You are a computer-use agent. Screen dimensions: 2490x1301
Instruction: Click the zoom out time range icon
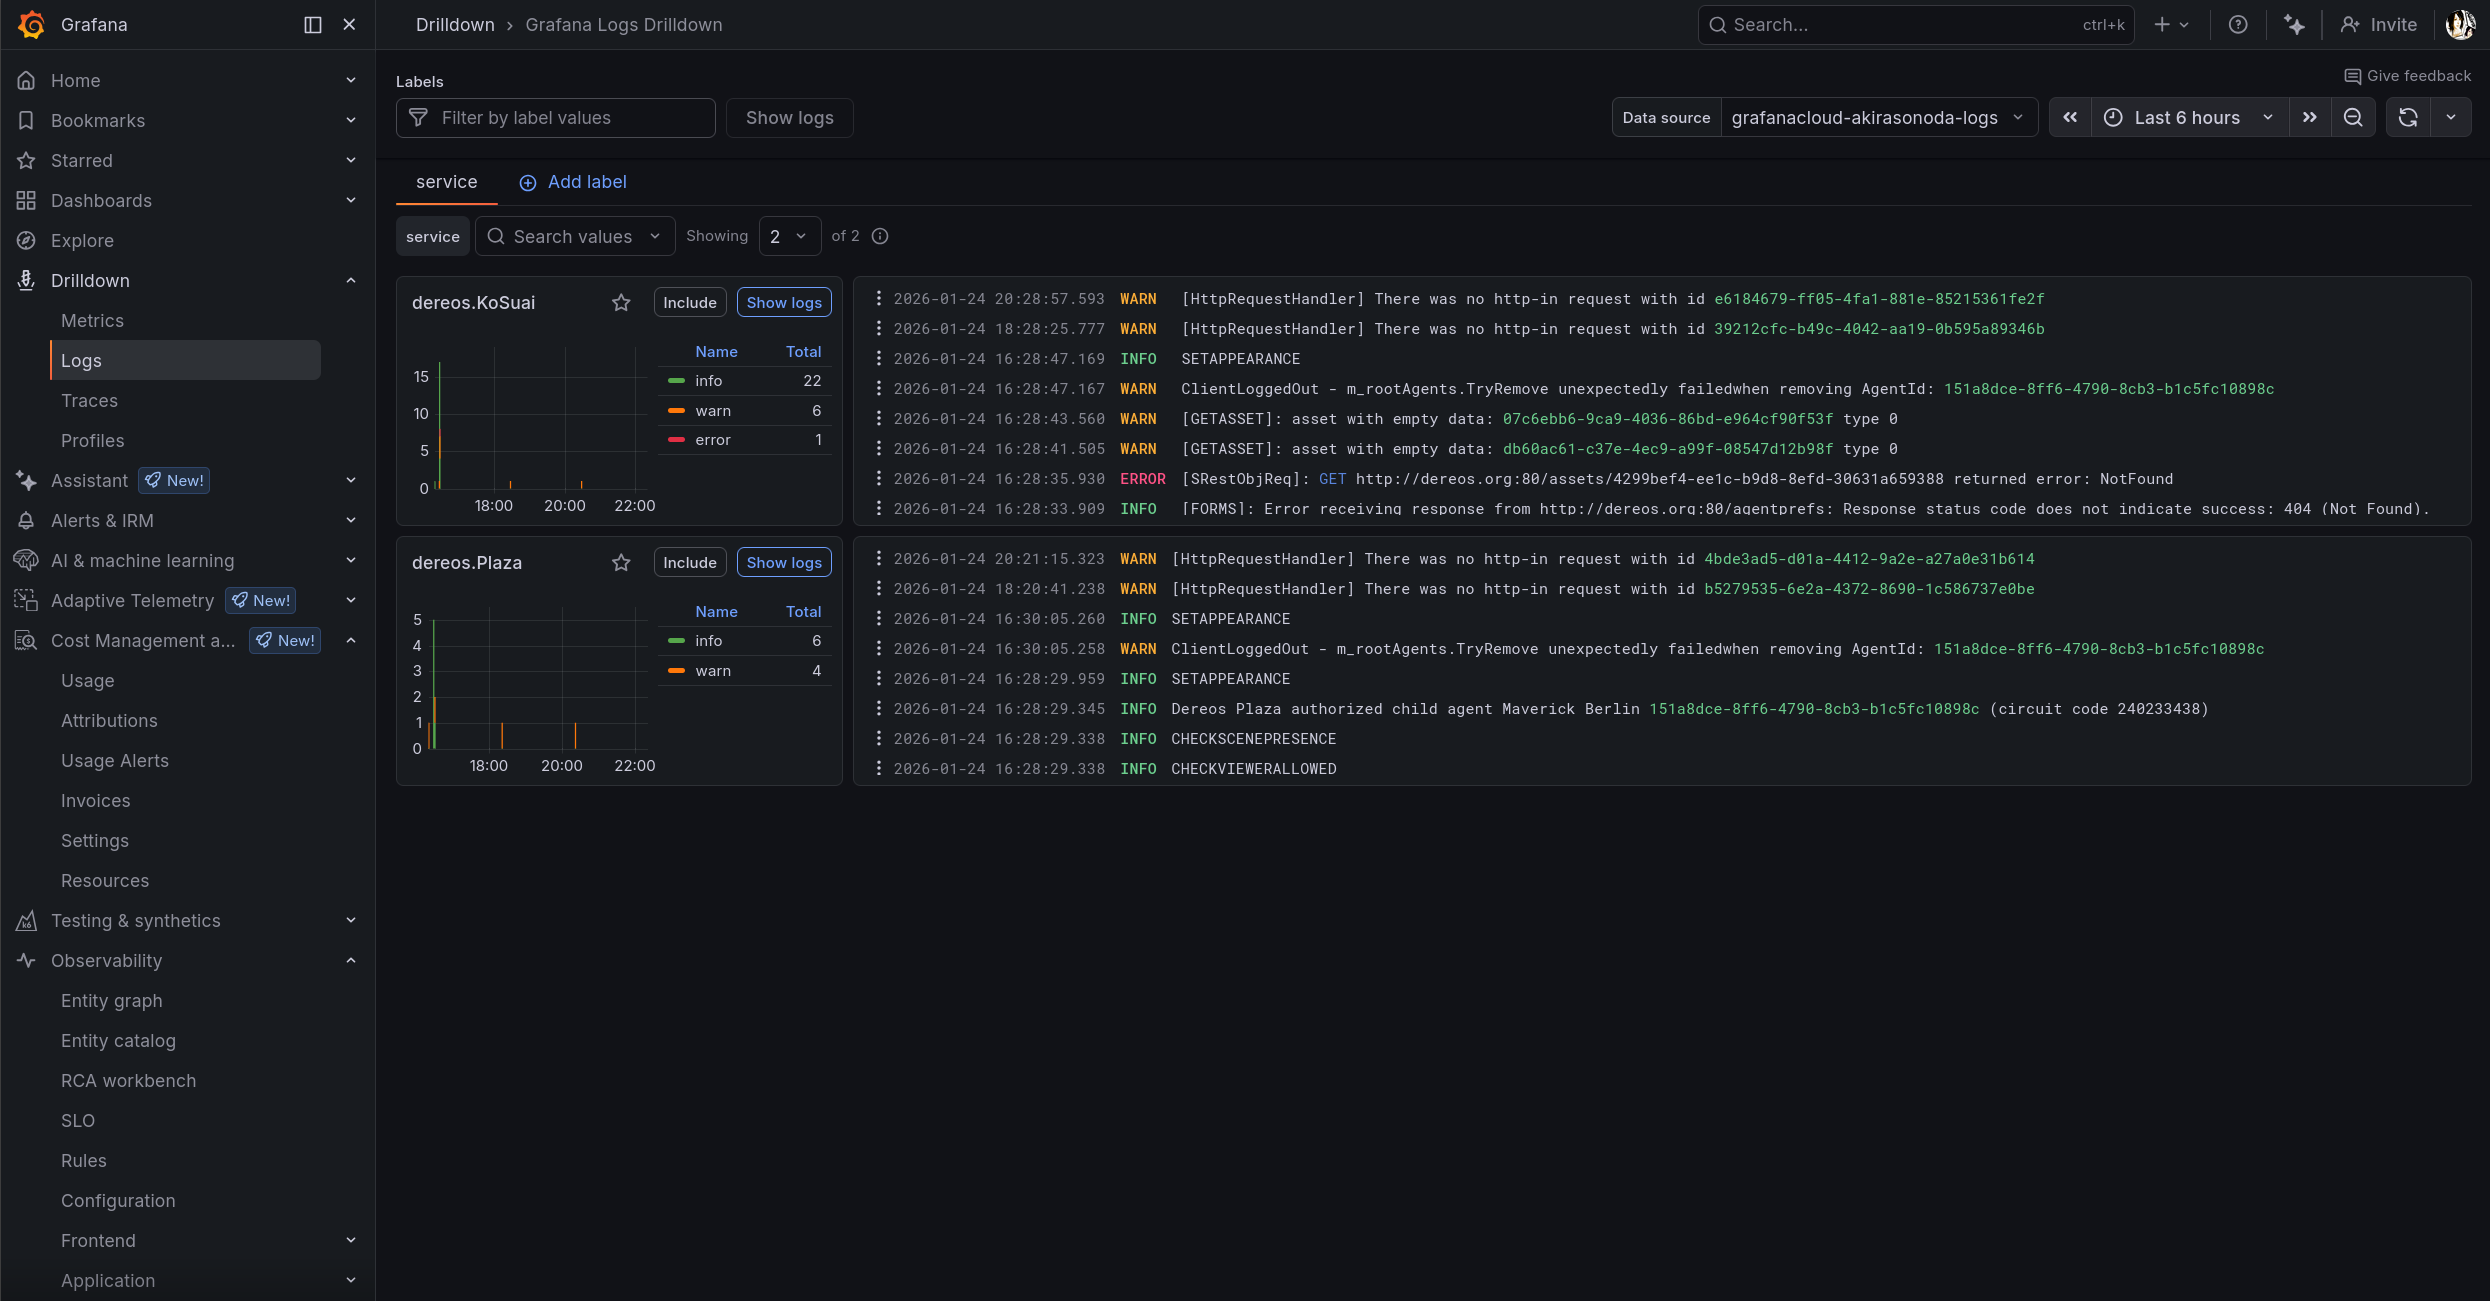coord(2353,118)
